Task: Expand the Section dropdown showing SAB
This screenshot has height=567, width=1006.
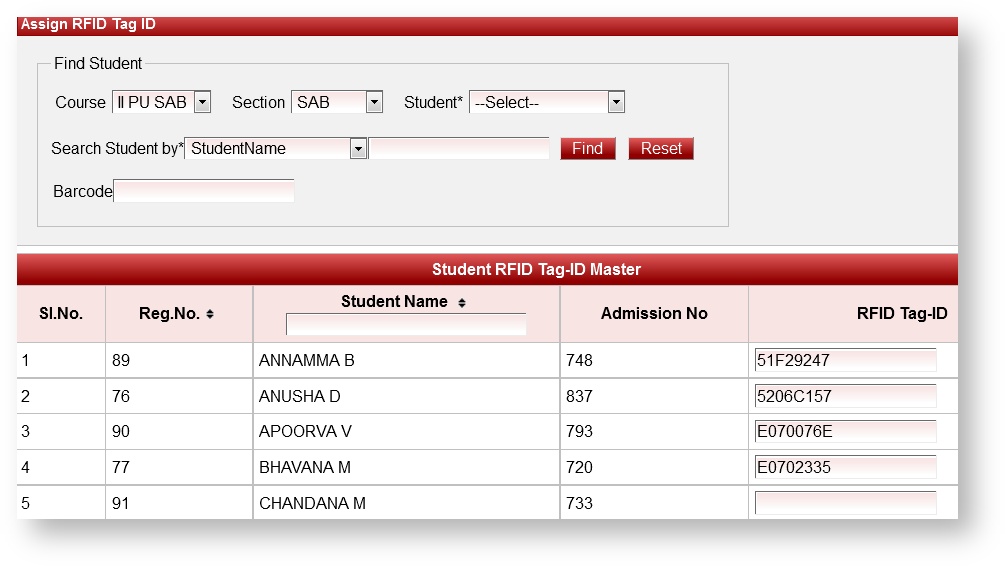Action: (374, 102)
